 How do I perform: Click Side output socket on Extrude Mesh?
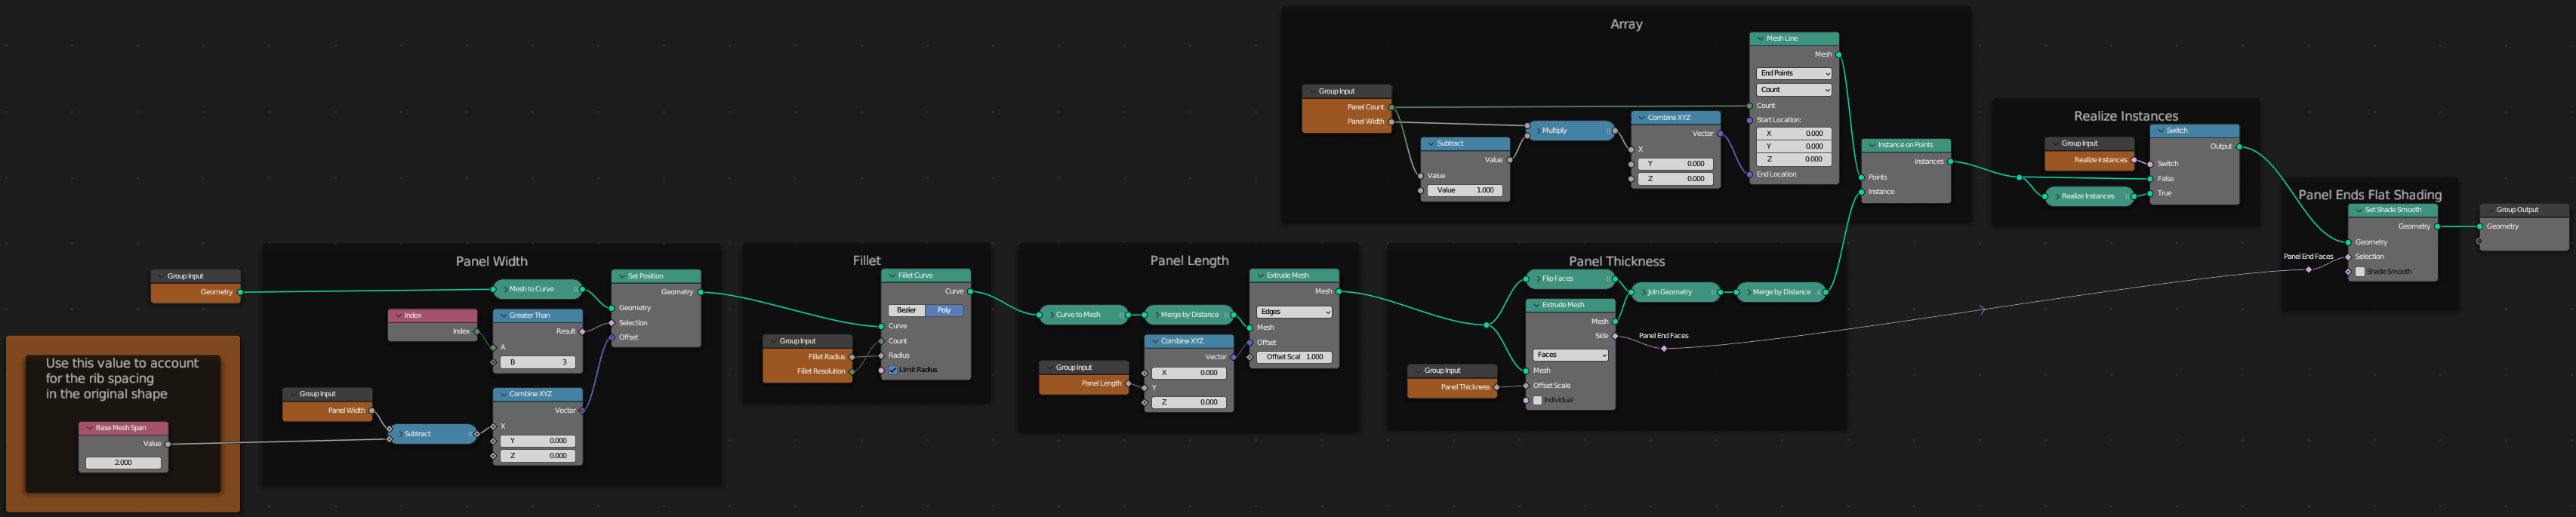click(x=1615, y=336)
